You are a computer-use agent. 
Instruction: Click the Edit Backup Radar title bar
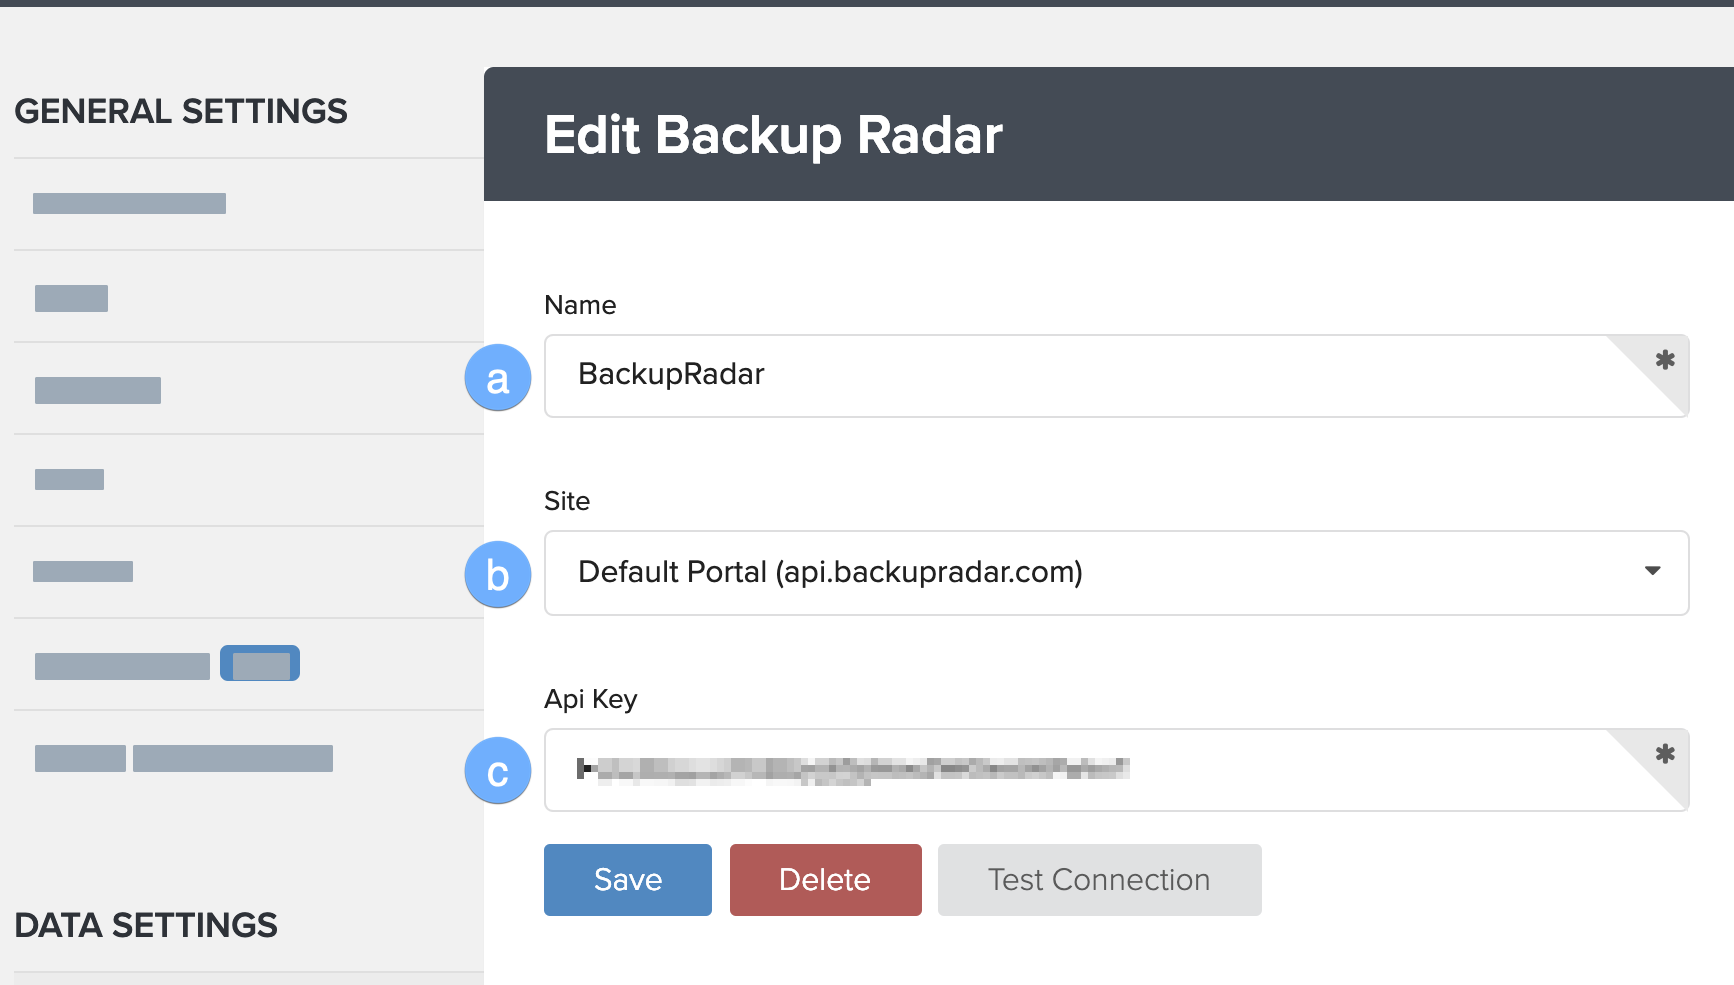point(773,134)
